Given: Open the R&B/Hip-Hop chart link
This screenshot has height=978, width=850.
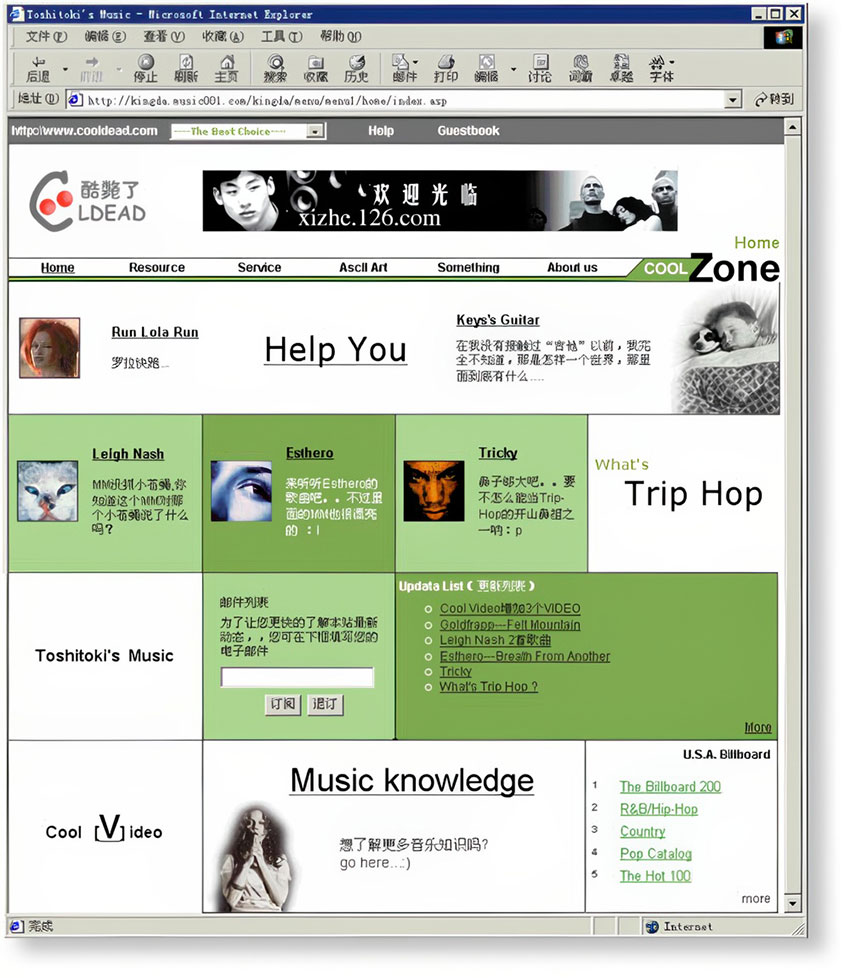Looking at the screenshot, I should point(659,810).
